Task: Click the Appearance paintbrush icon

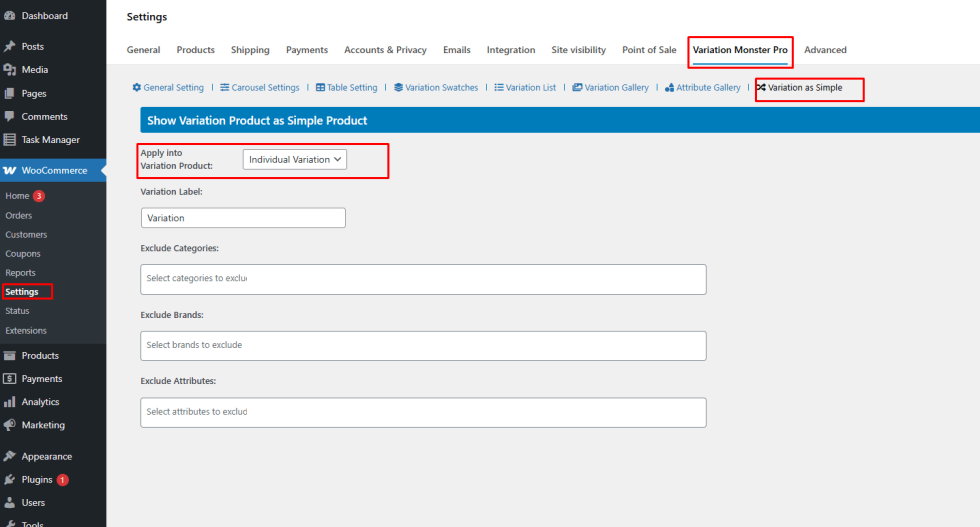Action: (x=9, y=456)
